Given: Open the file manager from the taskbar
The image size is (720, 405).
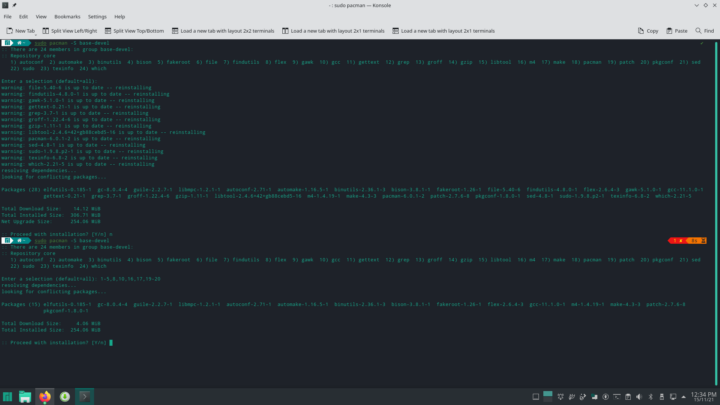Looking at the screenshot, I should (x=25, y=397).
